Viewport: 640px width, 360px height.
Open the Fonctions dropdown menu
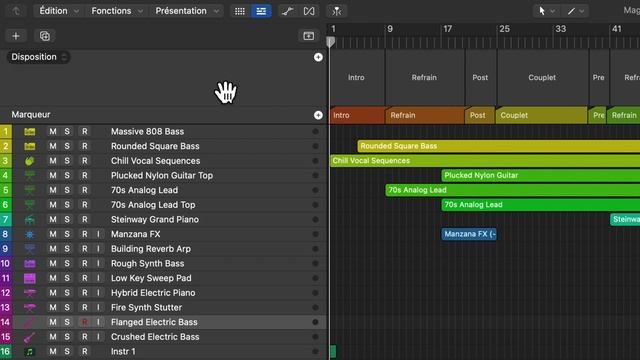click(117, 11)
